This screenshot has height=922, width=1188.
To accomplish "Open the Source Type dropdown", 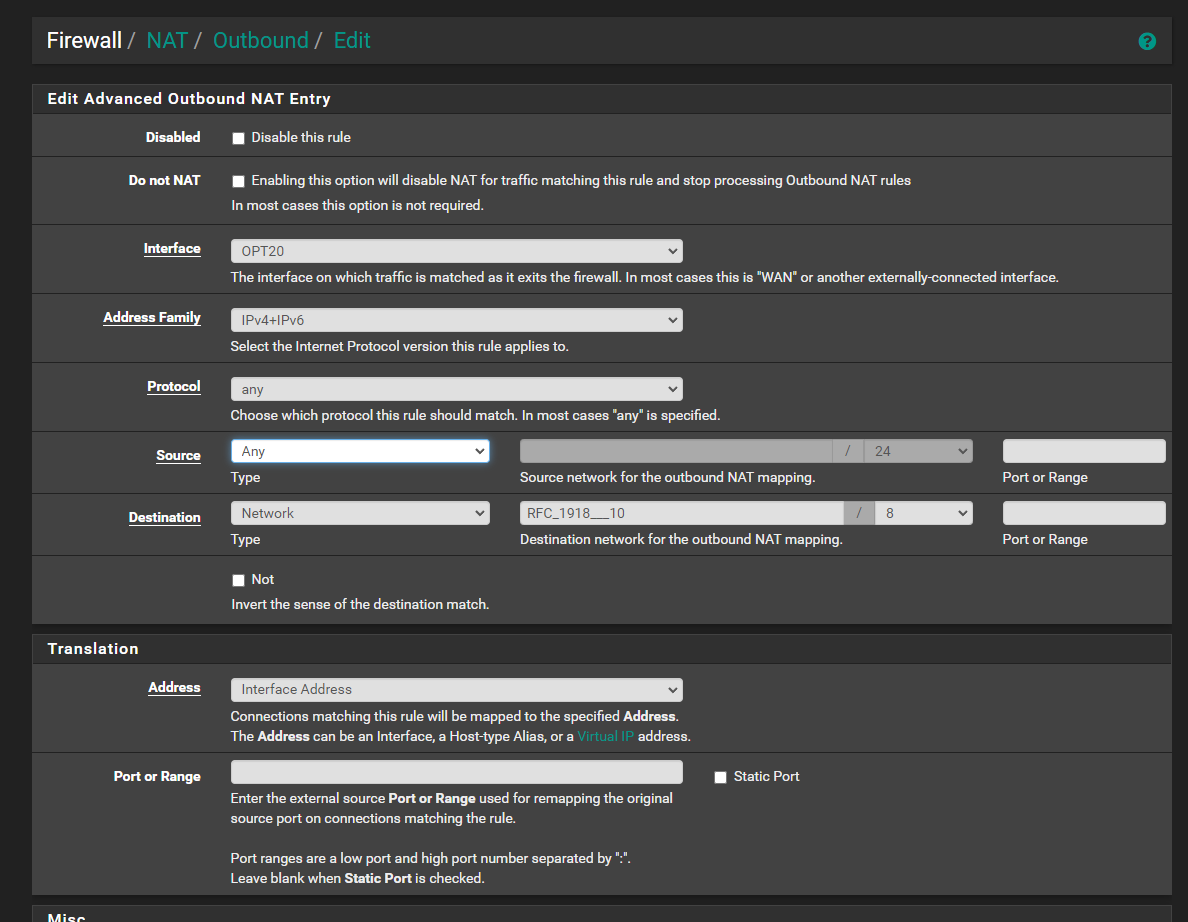I will coord(360,452).
